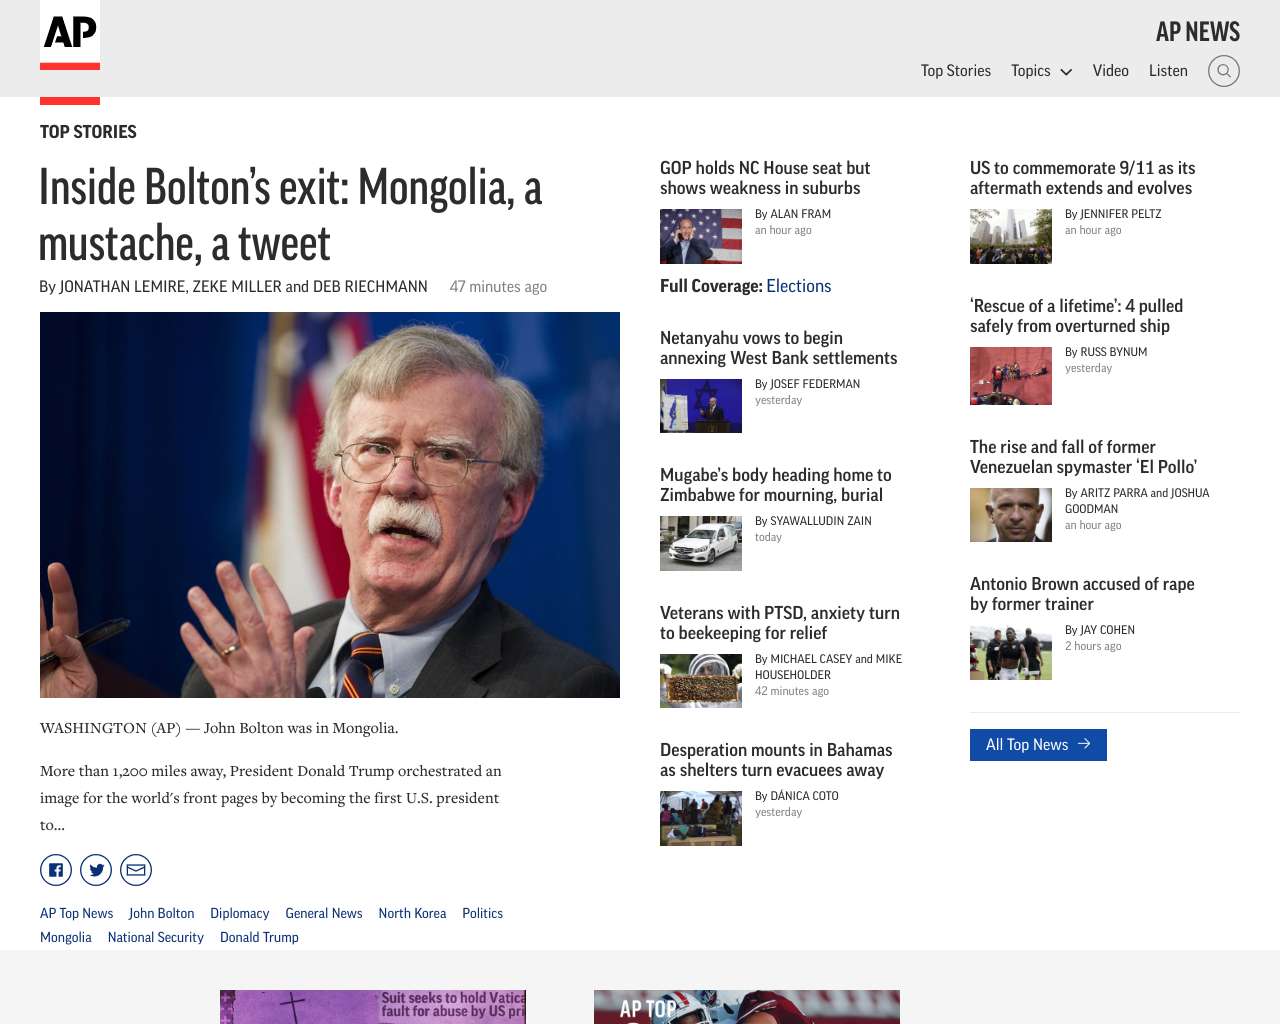The image size is (1280, 1024).
Task: Open the Video section
Action: coord(1111,71)
